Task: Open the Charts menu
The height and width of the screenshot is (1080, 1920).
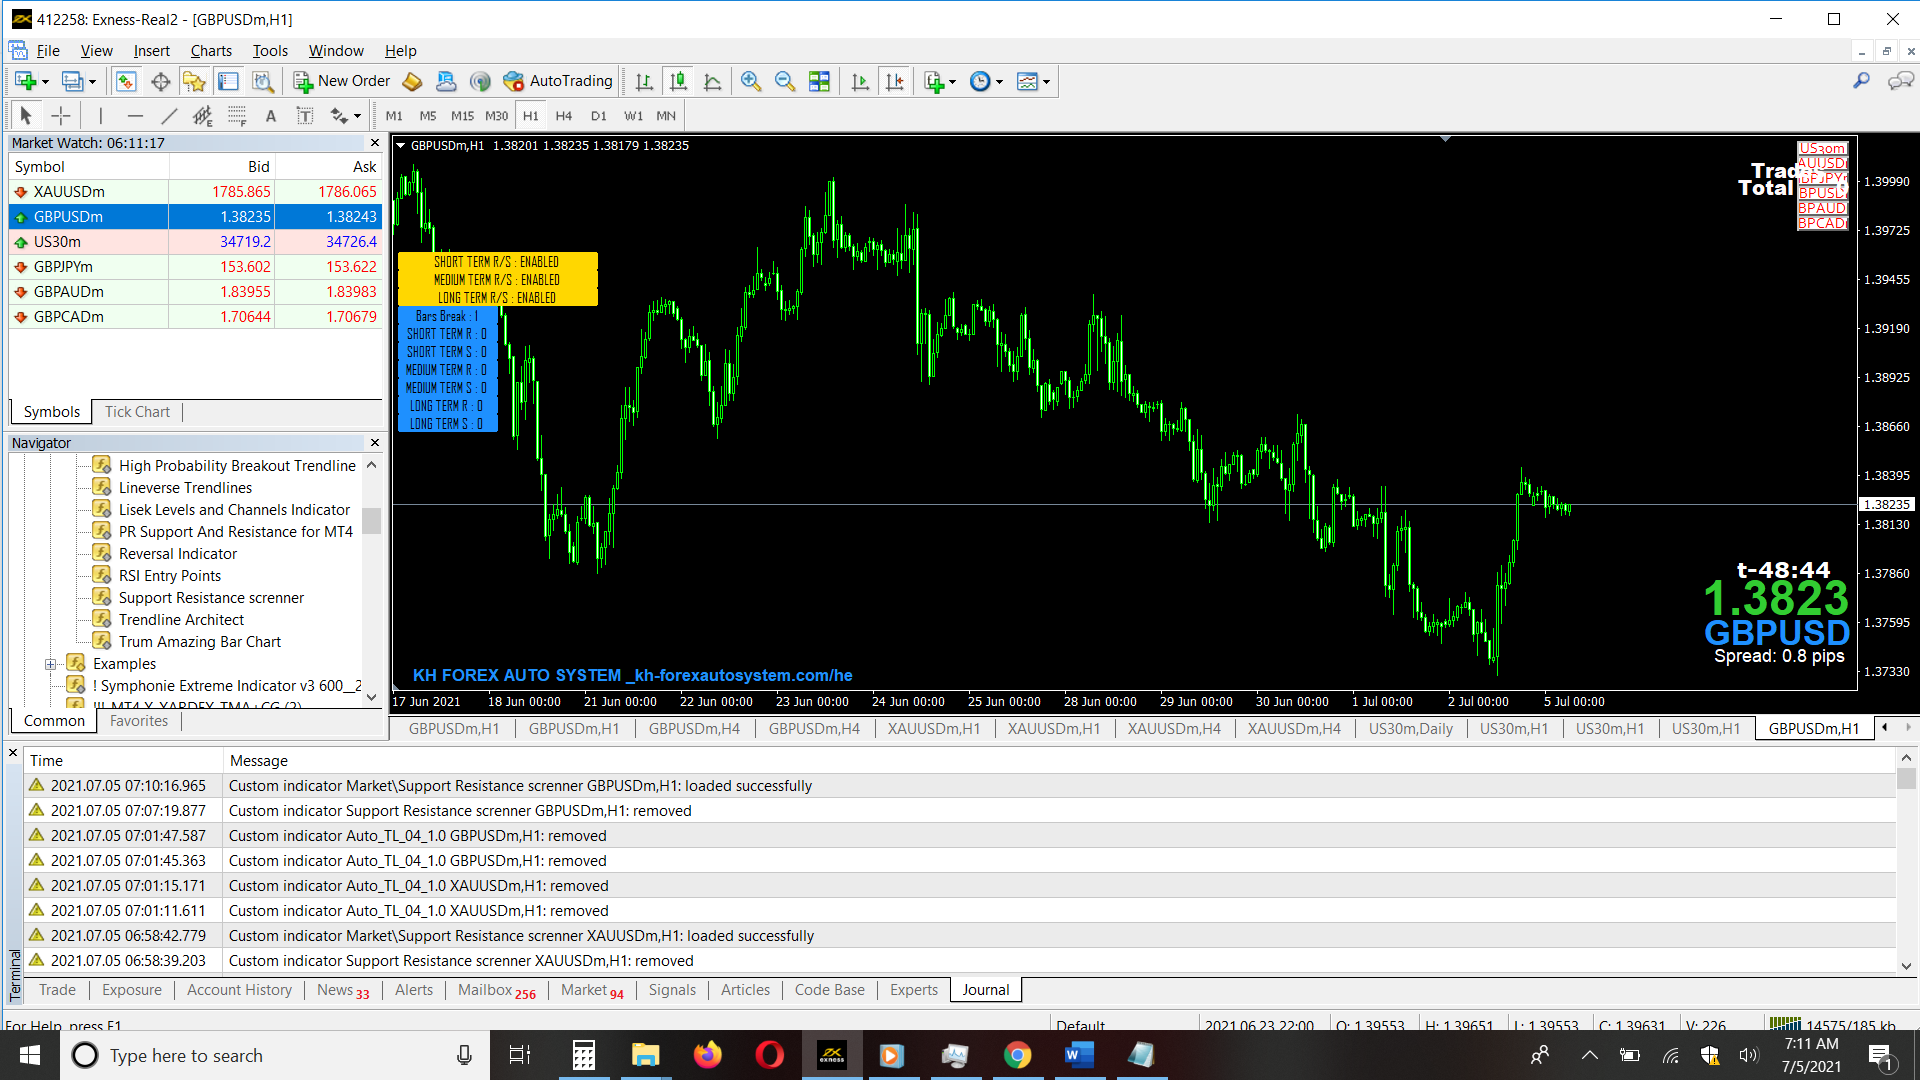Action: (x=211, y=51)
